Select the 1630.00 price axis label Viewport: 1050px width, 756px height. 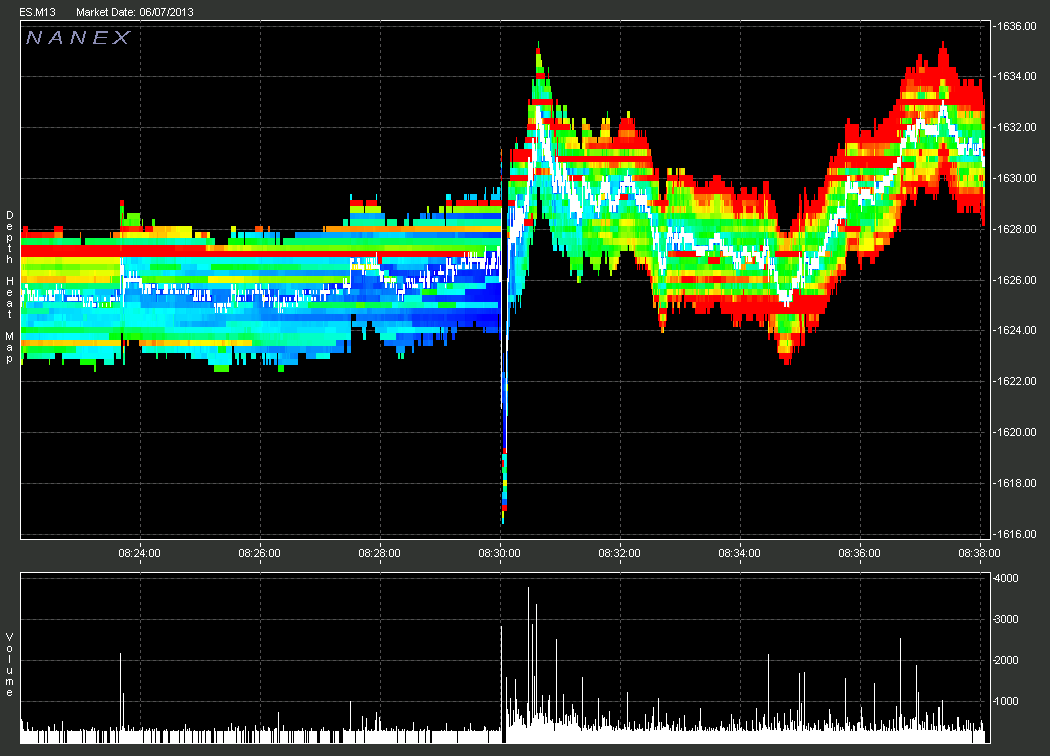[1016, 178]
